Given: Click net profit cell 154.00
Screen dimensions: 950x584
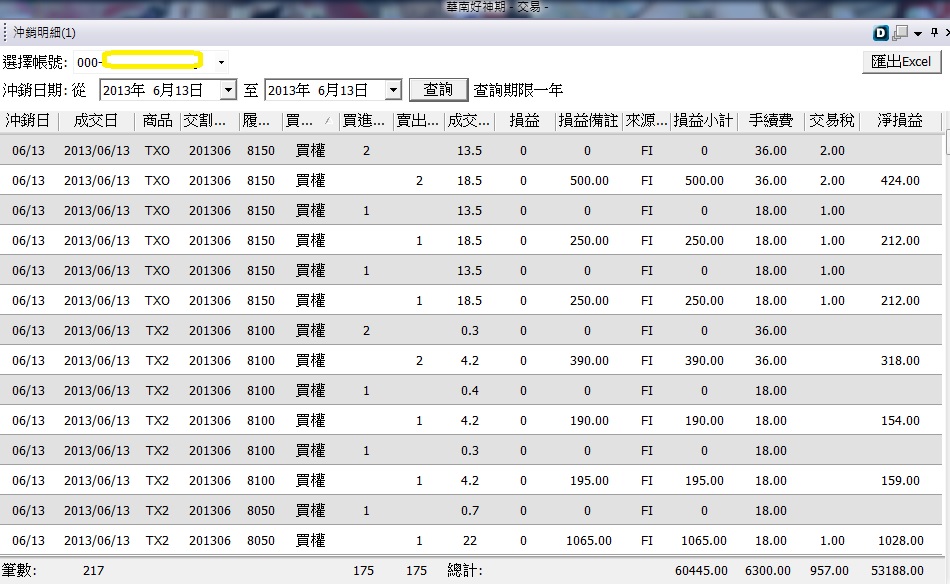Looking at the screenshot, I should pyautogui.click(x=900, y=420).
